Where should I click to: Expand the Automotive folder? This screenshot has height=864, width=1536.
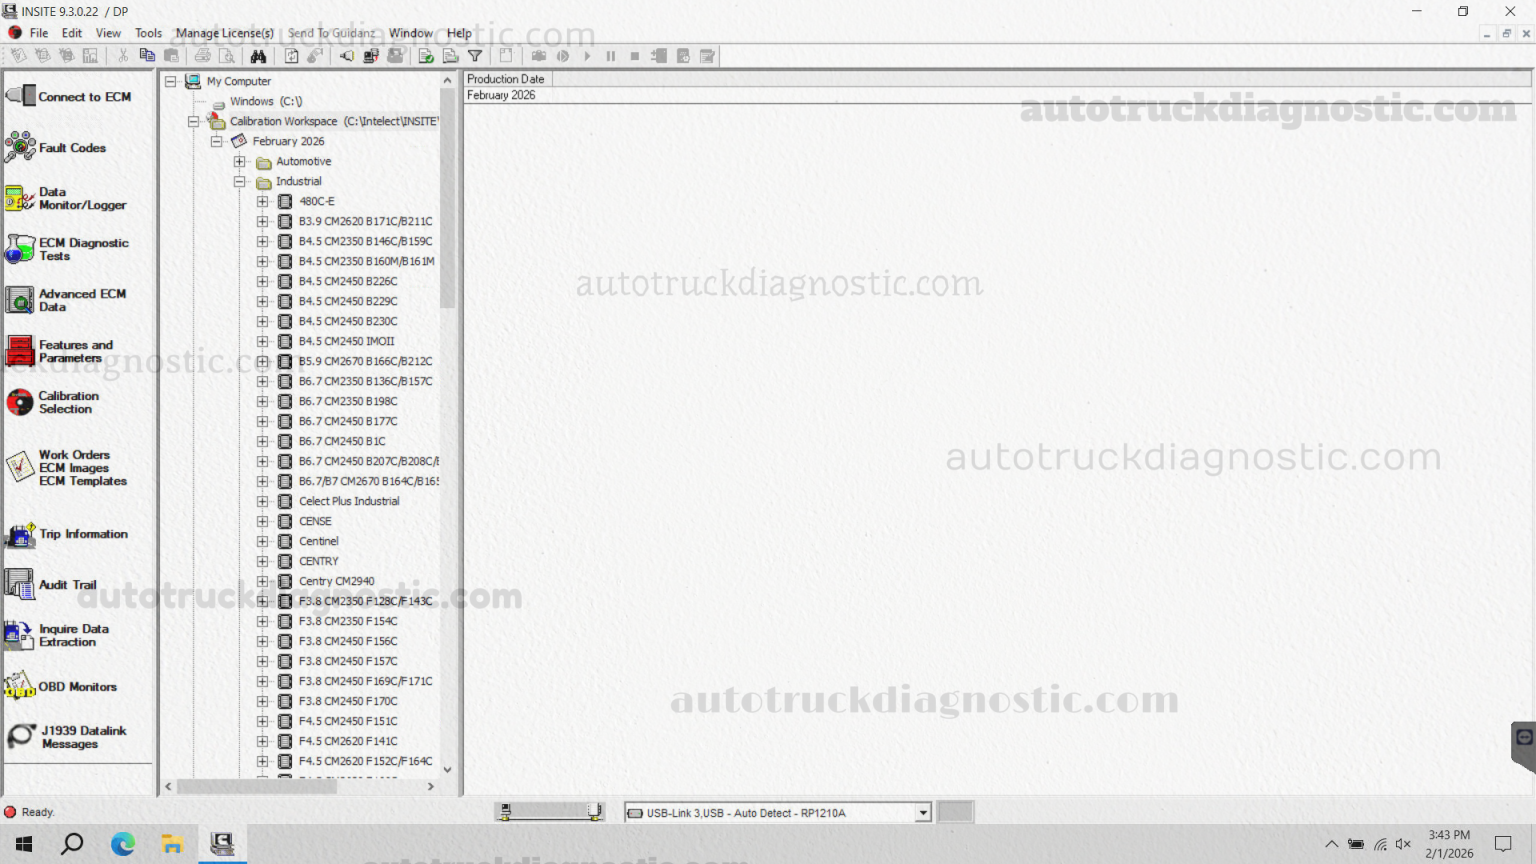click(240, 161)
